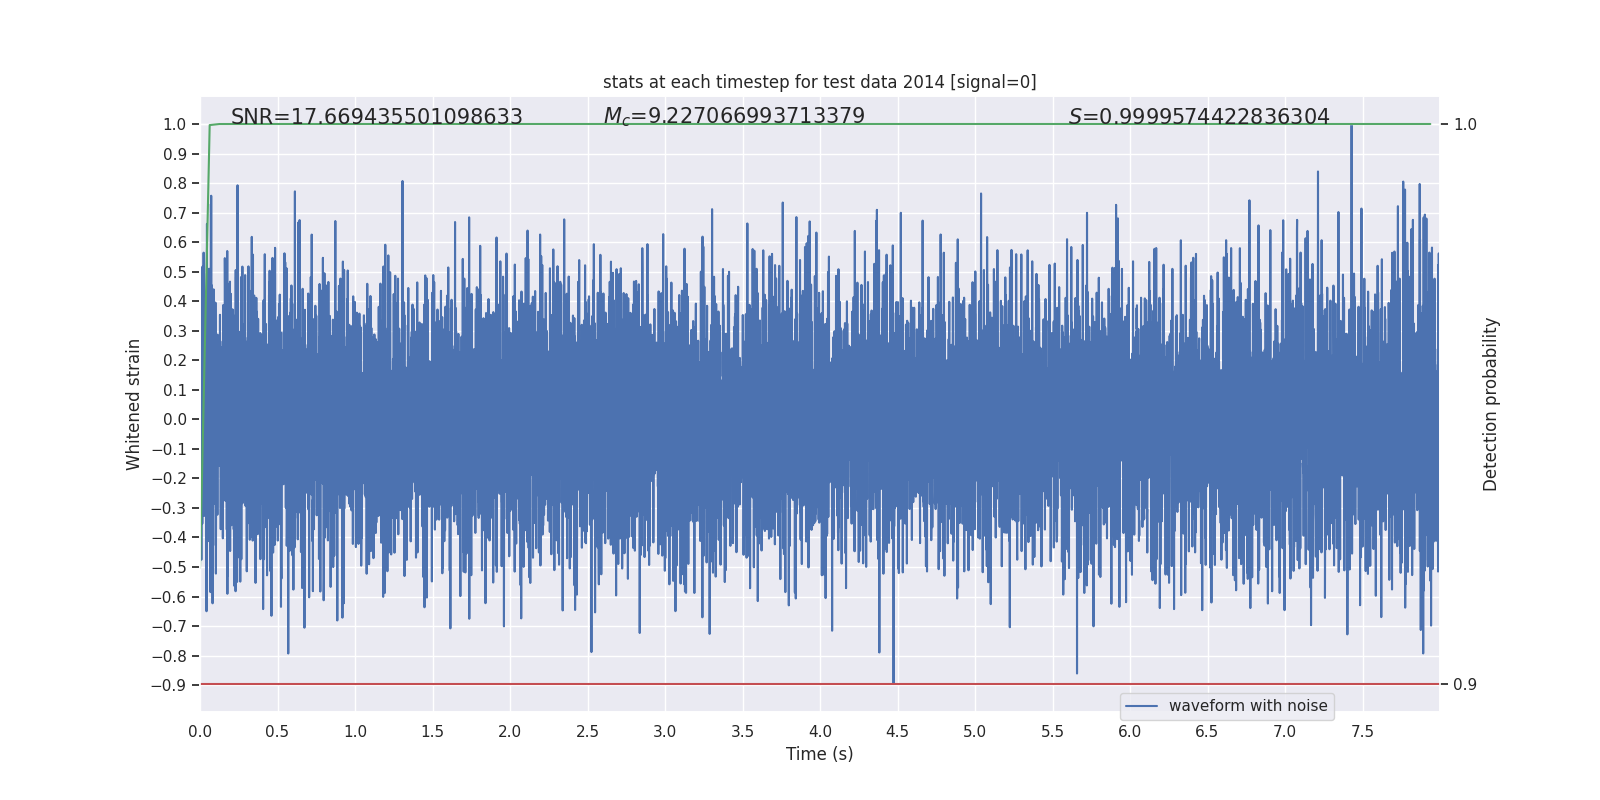
Task: Click the Whitened strain tick label 0.4
Action: 175,302
